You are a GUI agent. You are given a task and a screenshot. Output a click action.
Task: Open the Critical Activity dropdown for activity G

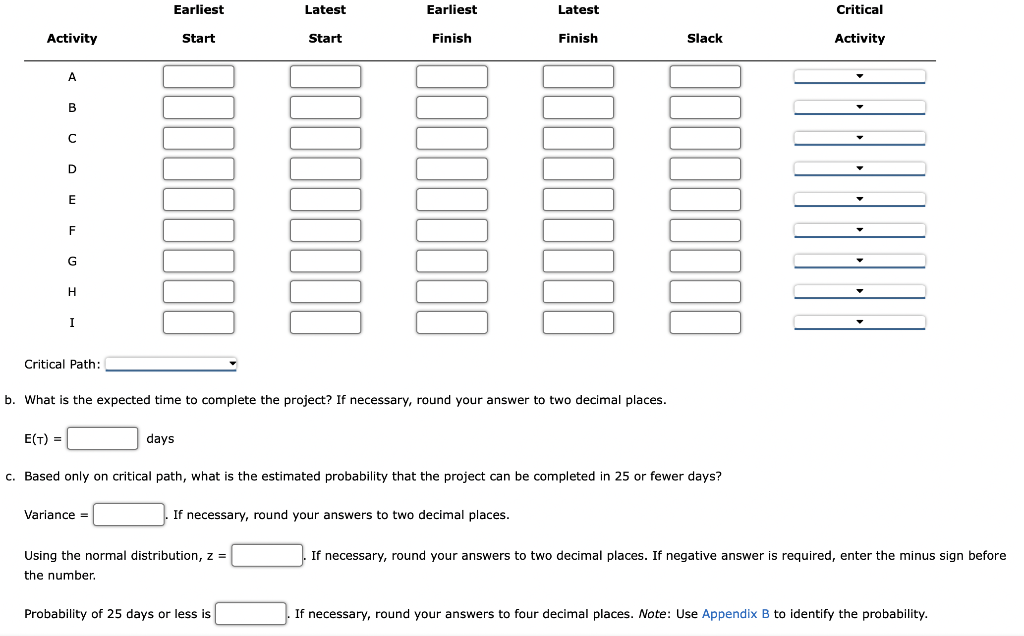coord(859,260)
